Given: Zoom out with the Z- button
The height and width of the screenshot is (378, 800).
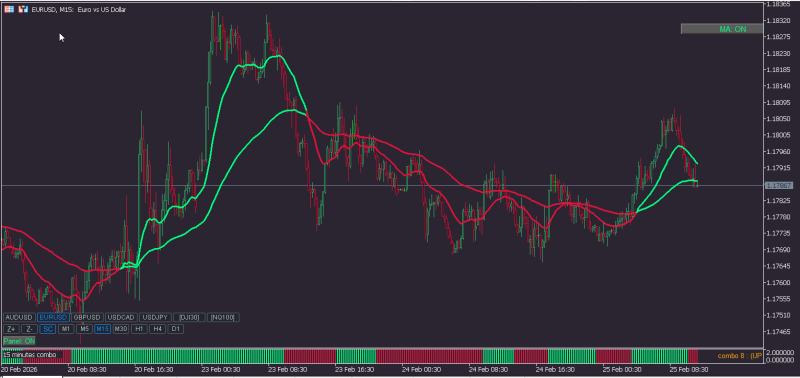Looking at the screenshot, I should [x=30, y=329].
